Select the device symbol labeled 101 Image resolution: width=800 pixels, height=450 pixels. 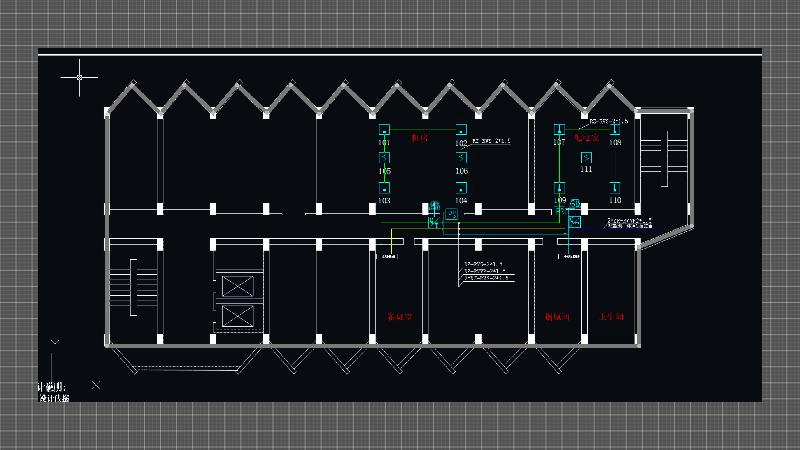pos(384,130)
